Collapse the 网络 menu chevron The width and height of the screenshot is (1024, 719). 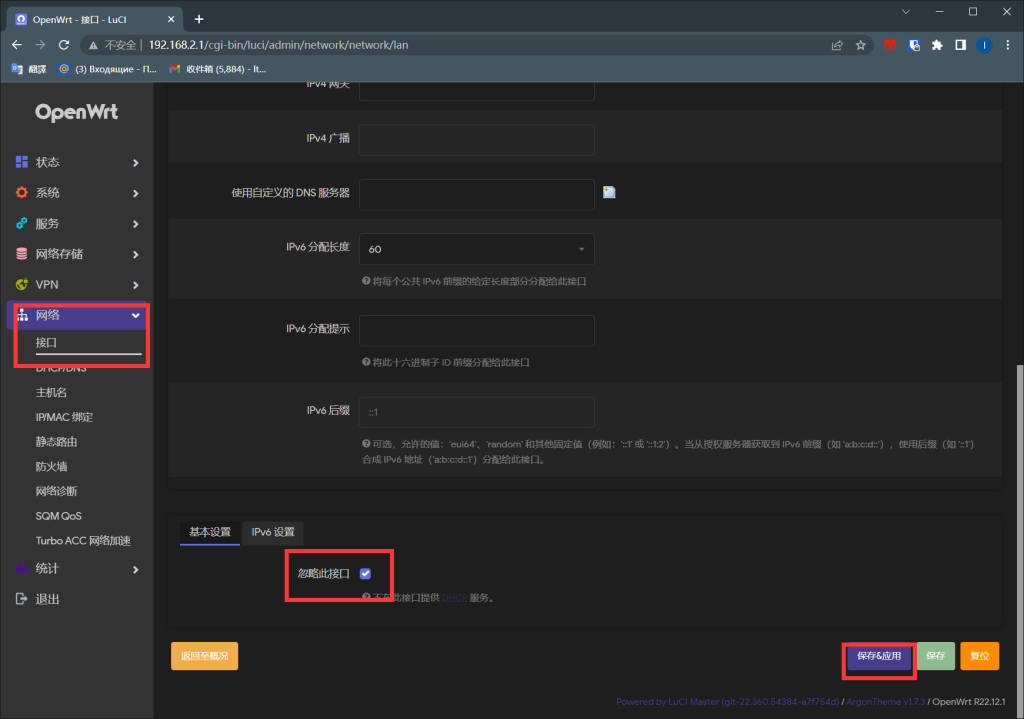136,315
